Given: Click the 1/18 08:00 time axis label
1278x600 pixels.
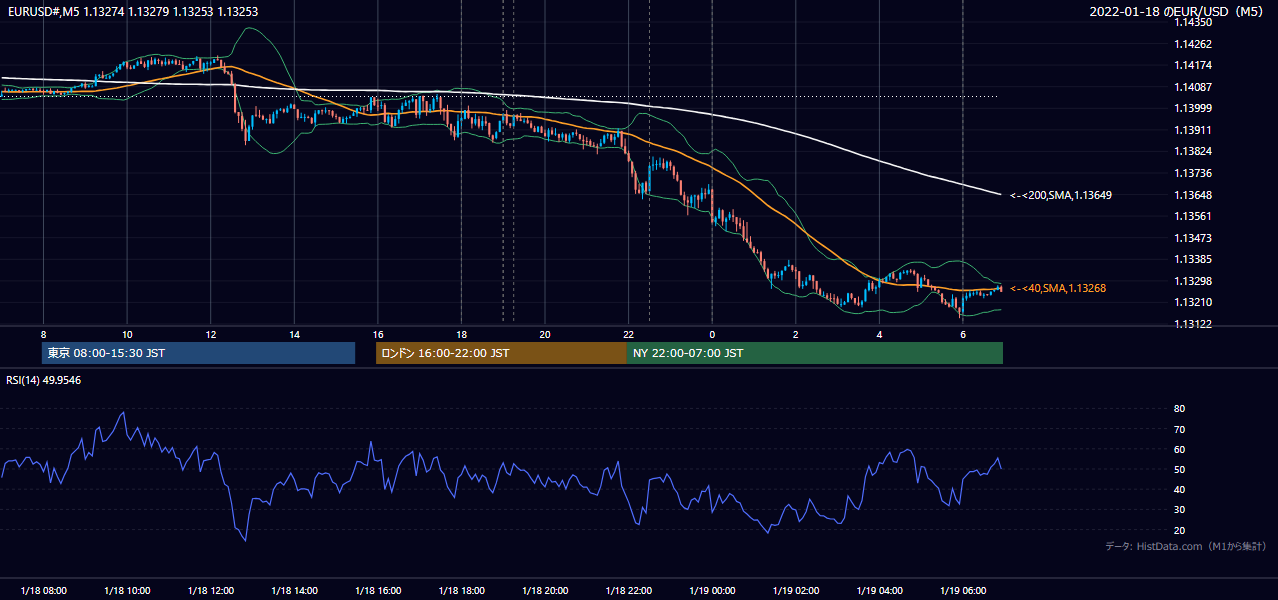Looking at the screenshot, I should (43, 591).
